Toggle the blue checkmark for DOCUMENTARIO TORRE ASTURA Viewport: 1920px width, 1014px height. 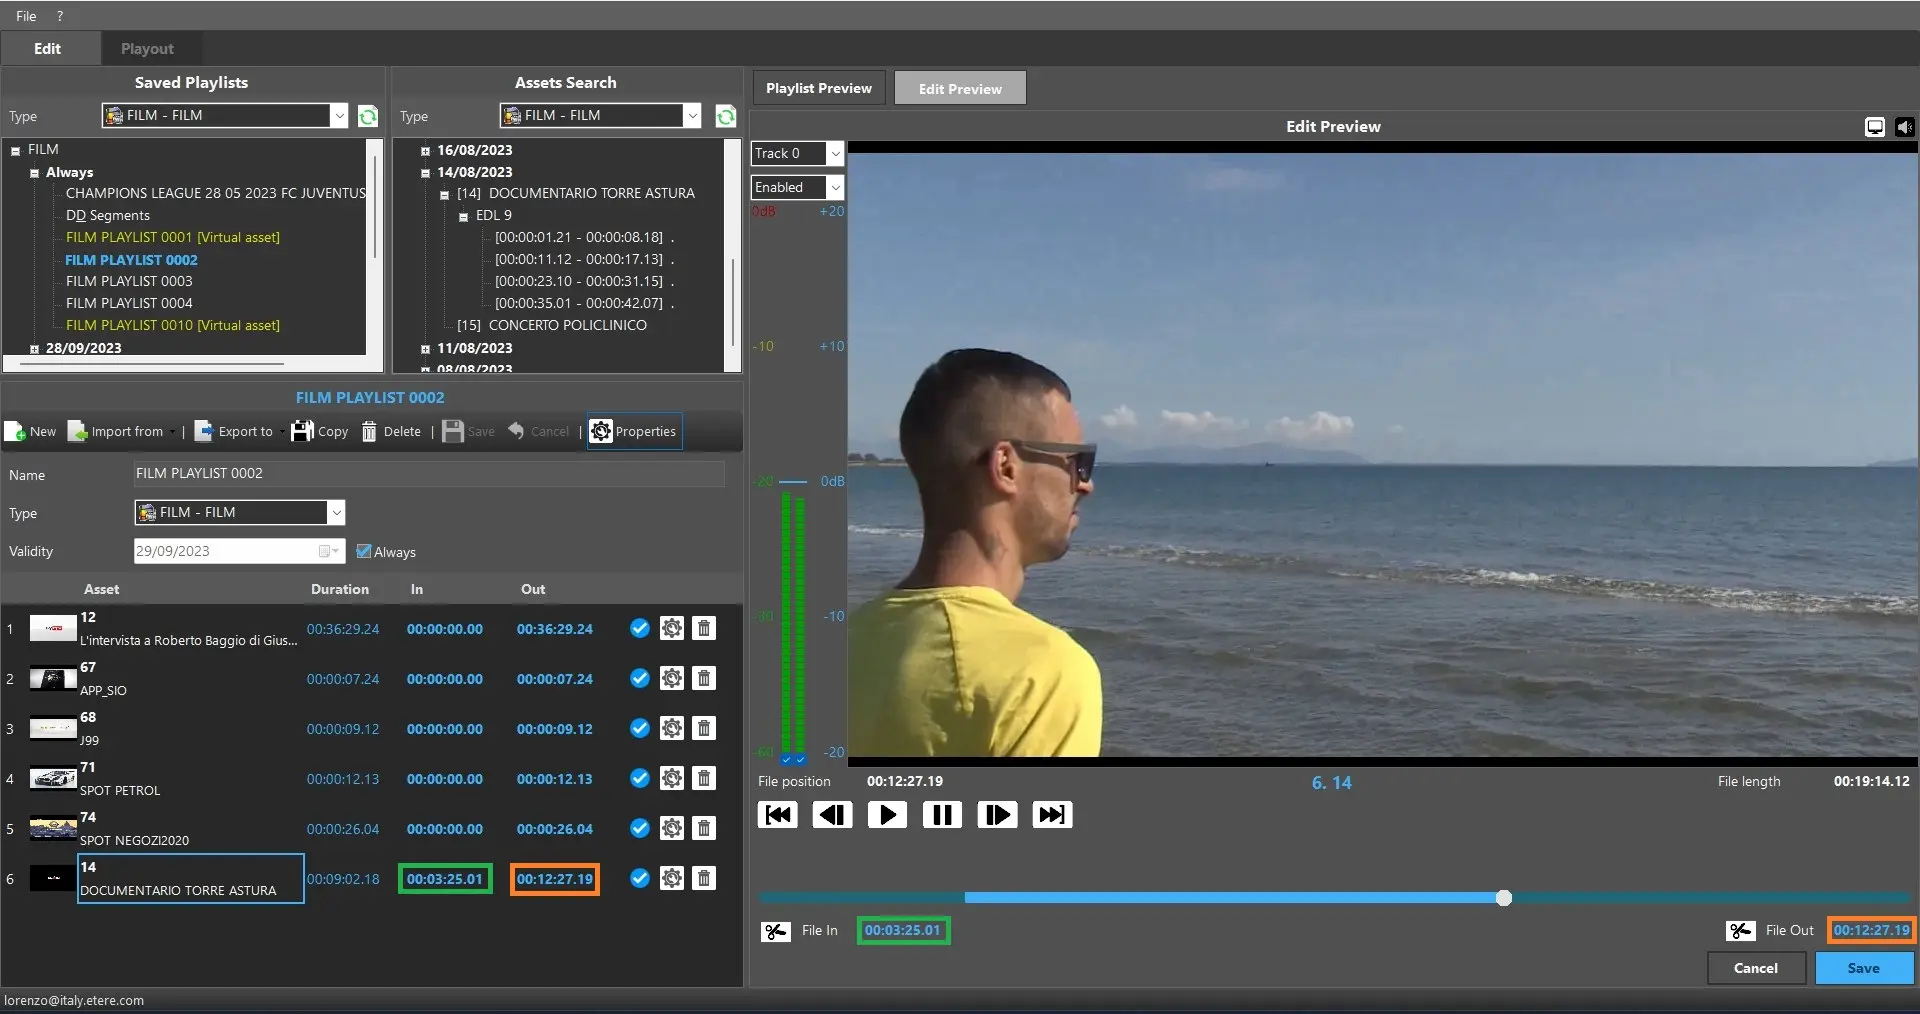pyautogui.click(x=640, y=879)
